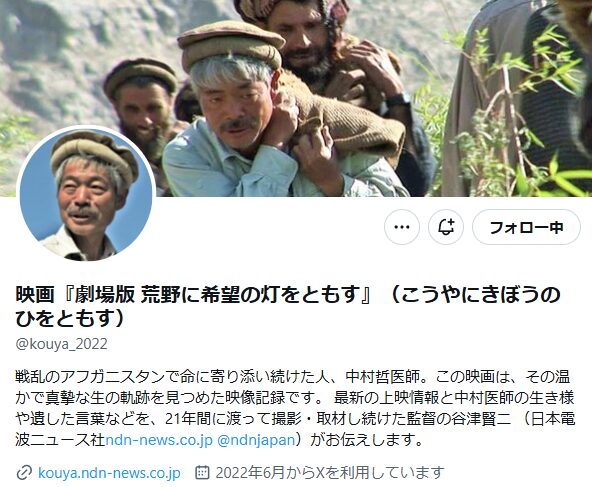
Task: View the header banner photo
Action: click(296, 98)
